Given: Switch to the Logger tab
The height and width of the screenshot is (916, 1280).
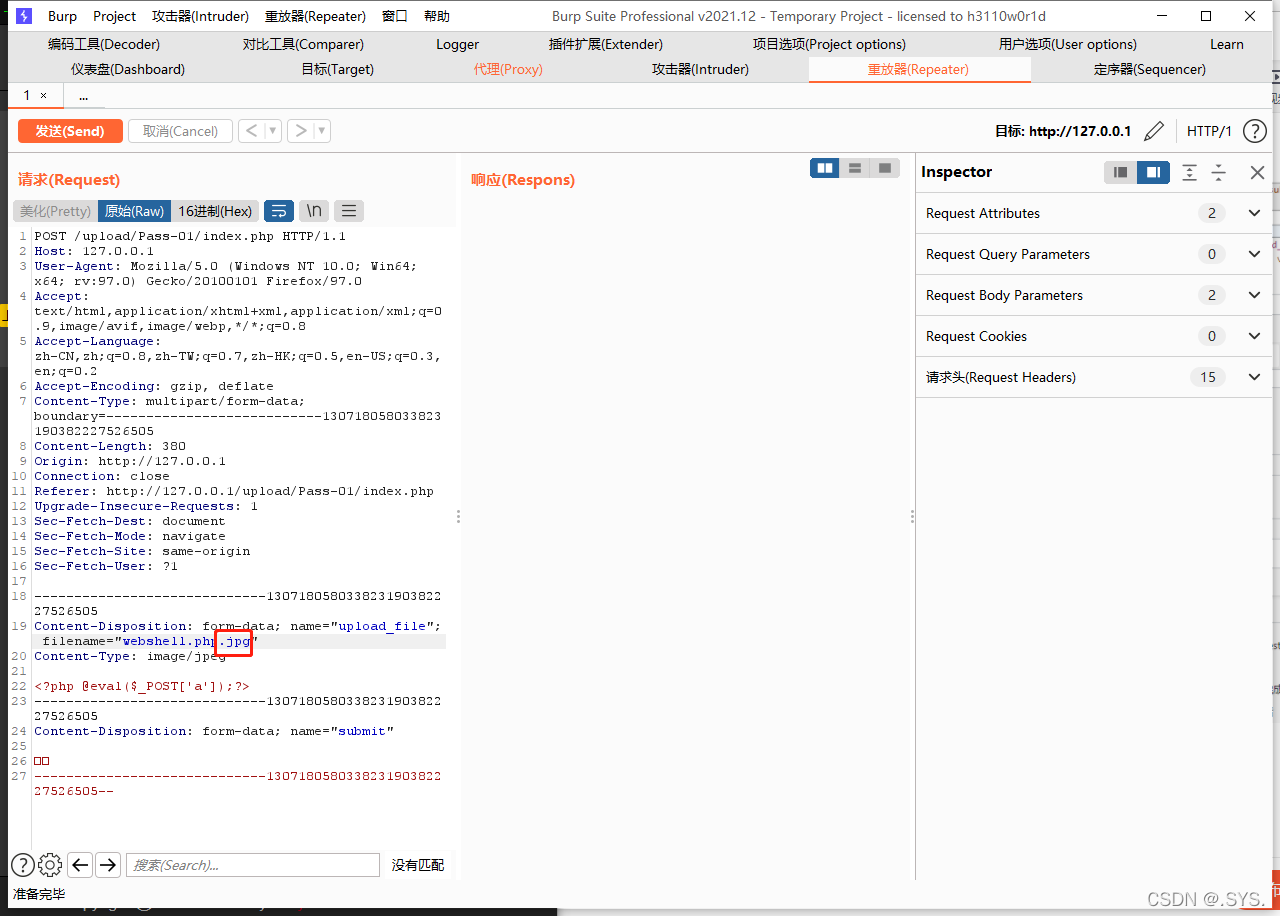Looking at the screenshot, I should click(x=457, y=44).
